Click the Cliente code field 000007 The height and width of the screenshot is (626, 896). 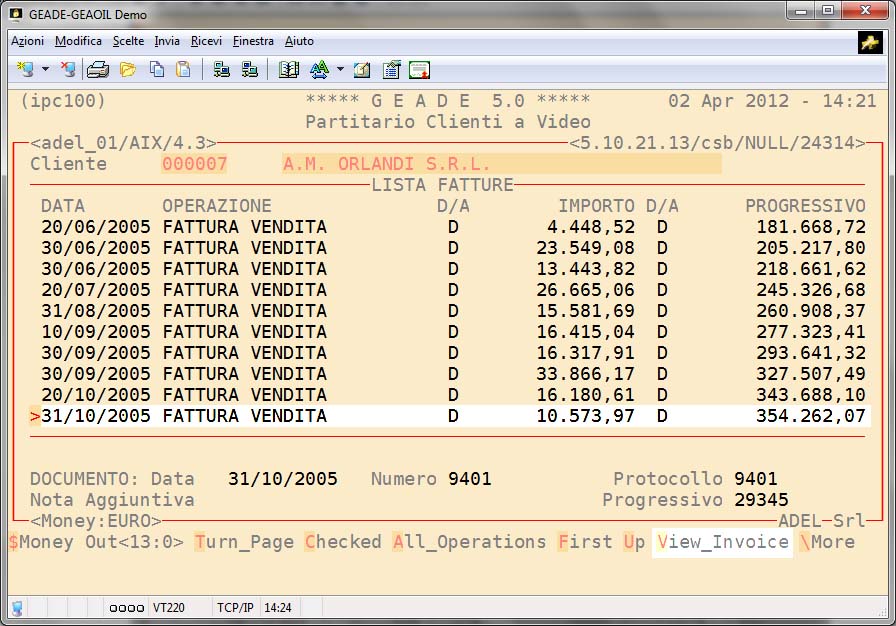tap(194, 164)
